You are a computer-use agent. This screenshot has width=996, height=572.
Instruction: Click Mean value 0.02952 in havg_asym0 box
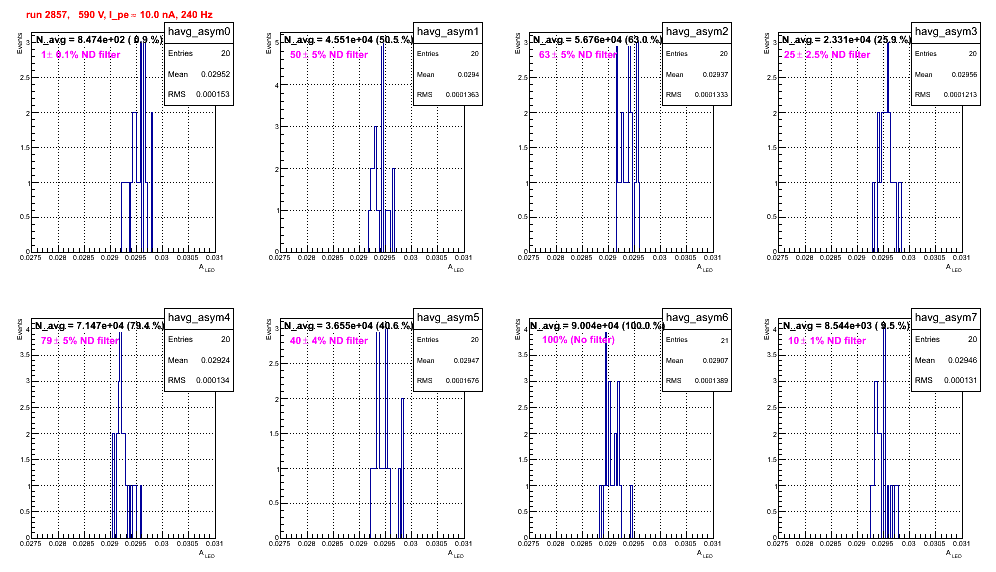pyautogui.click(x=215, y=74)
